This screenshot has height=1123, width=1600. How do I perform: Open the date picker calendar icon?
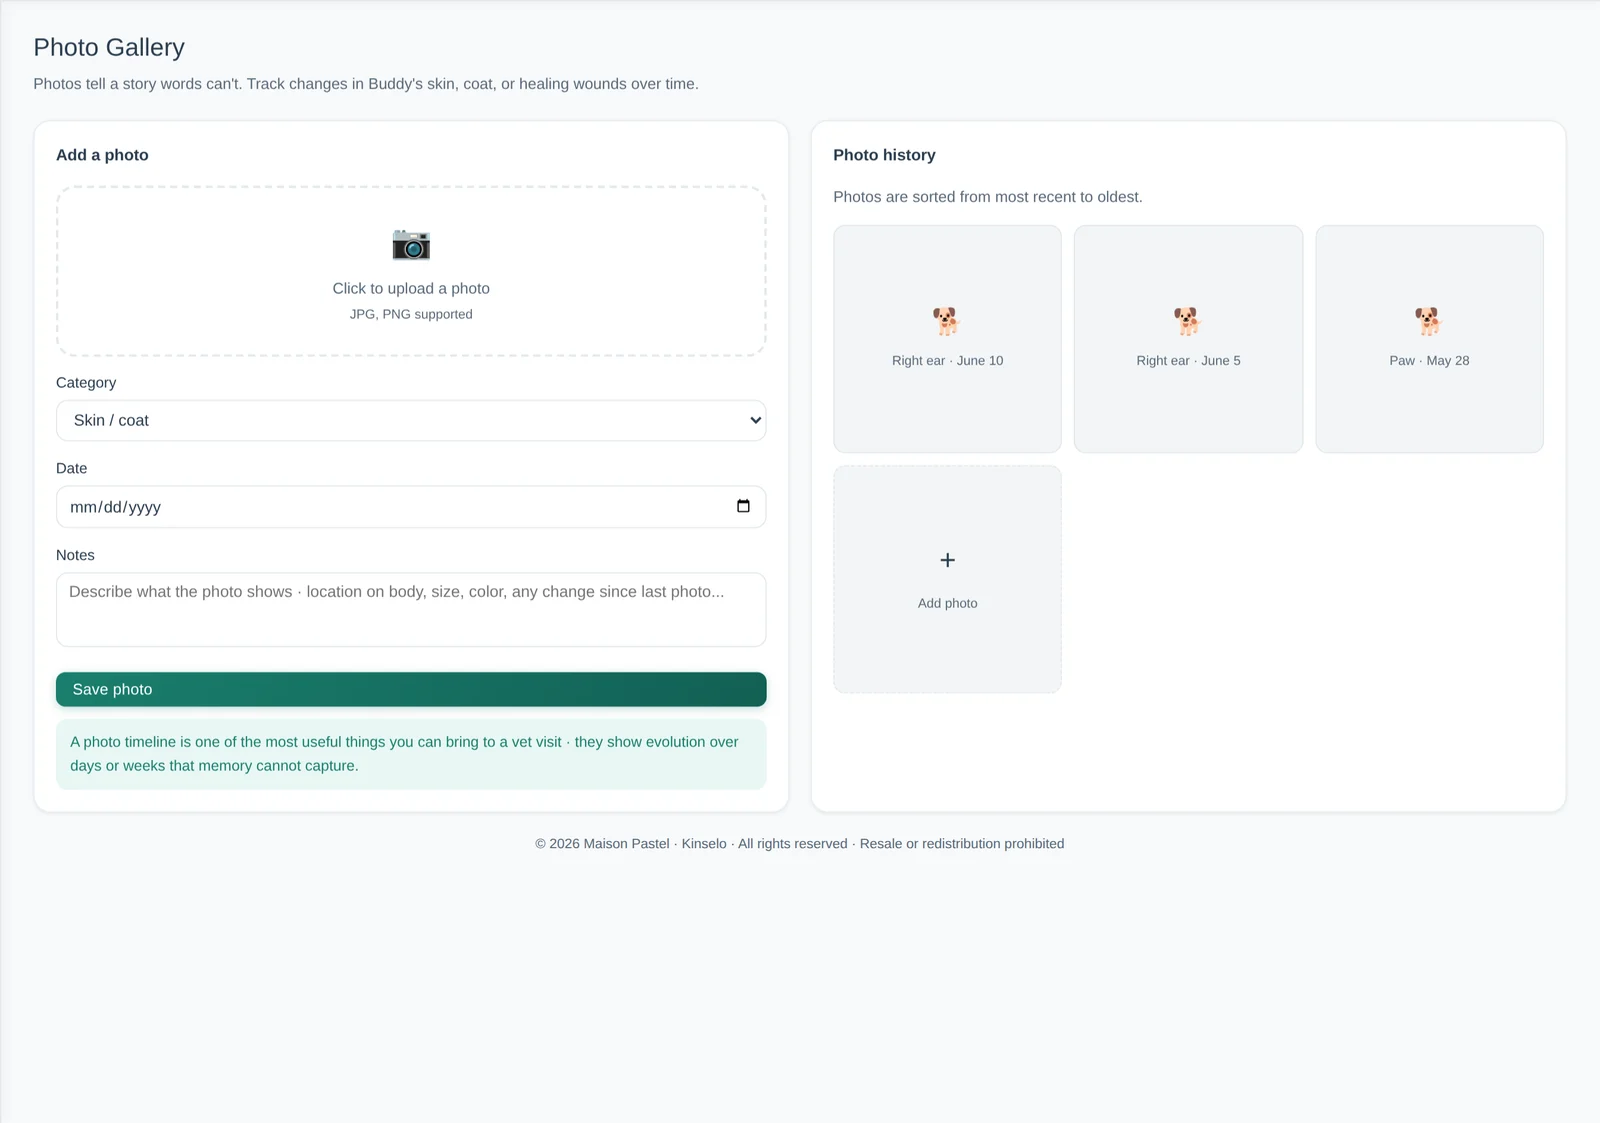coord(743,506)
